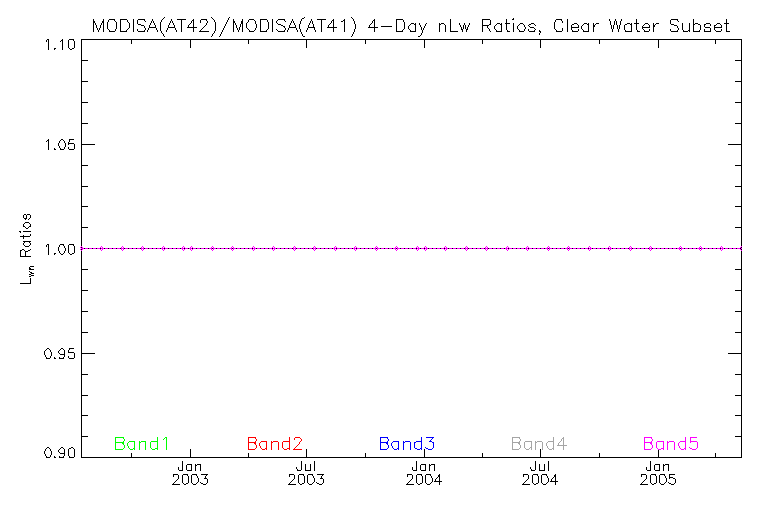Click the x-axis label Jan 2005

(x=658, y=473)
